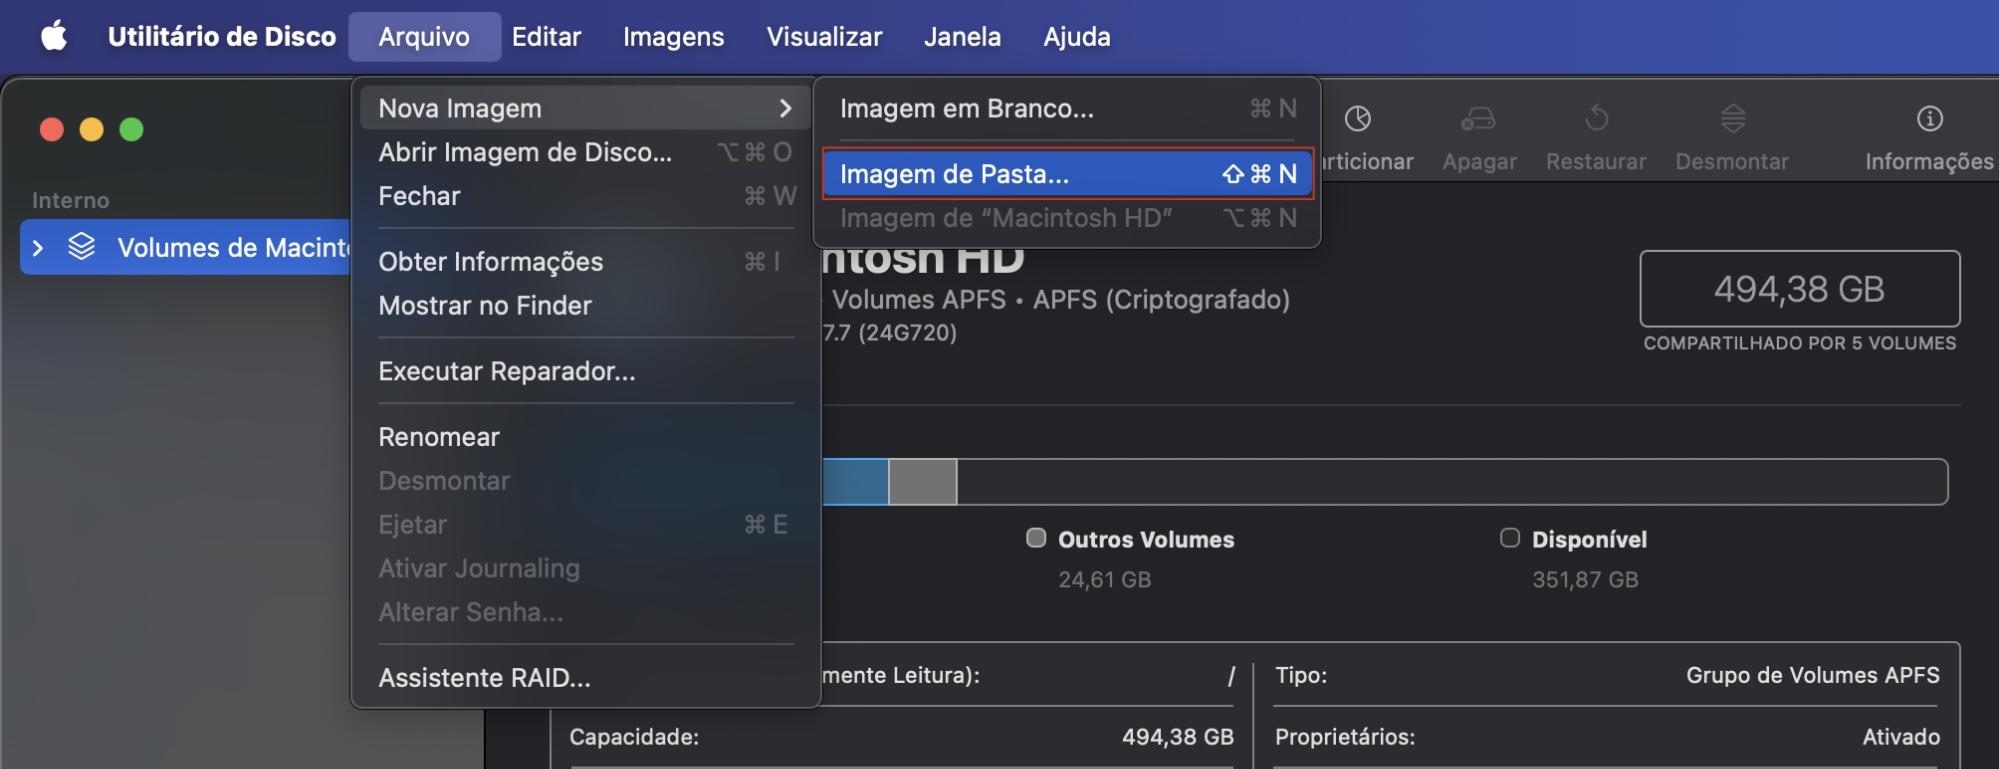Click the Restaurar arrow toolbar icon
This screenshot has width=1999, height=769.
pos(1596,119)
